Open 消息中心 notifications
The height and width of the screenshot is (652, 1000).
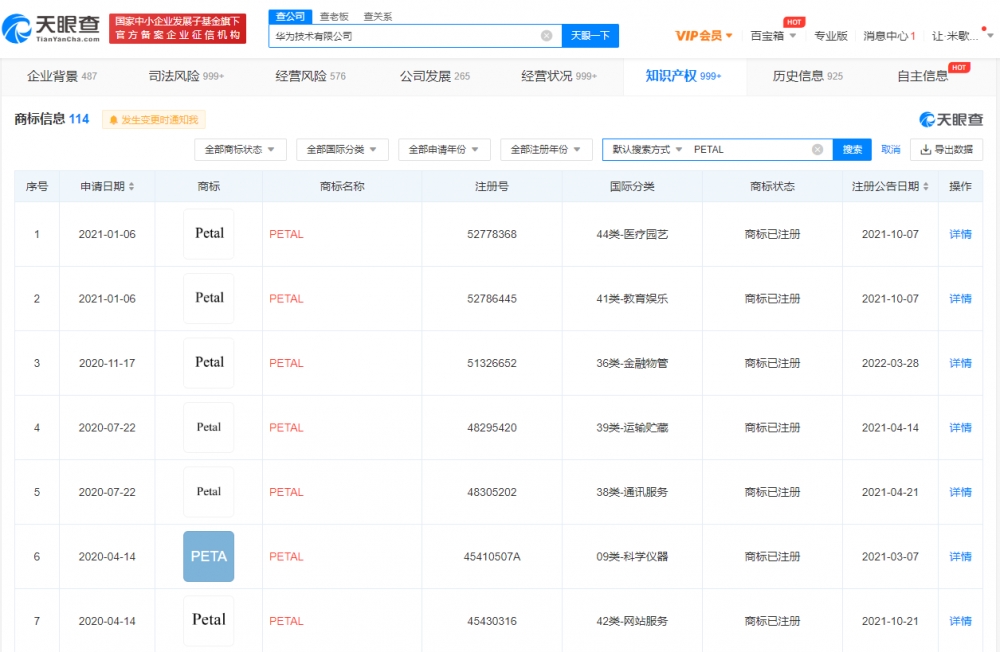pyautogui.click(x=889, y=36)
